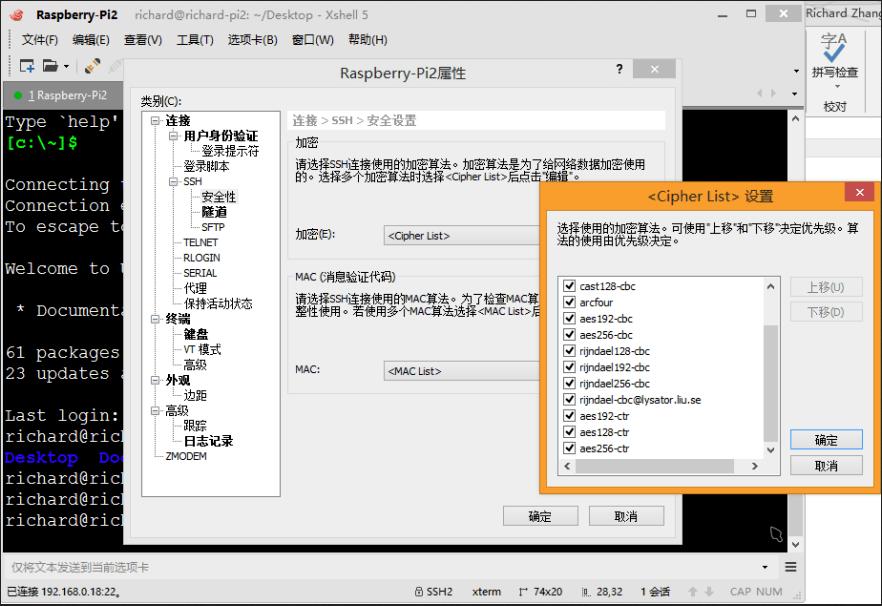
Task: Click the cipher list vertical scrollbar thumb
Action: (x=771, y=383)
